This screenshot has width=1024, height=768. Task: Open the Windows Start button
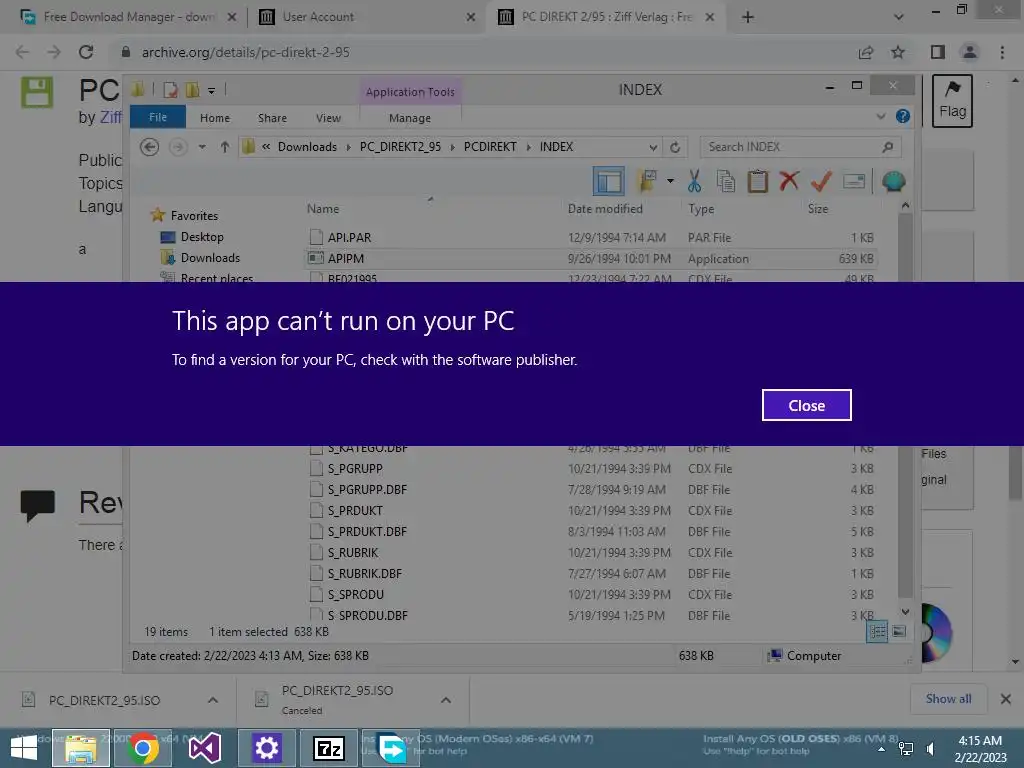[x=24, y=748]
